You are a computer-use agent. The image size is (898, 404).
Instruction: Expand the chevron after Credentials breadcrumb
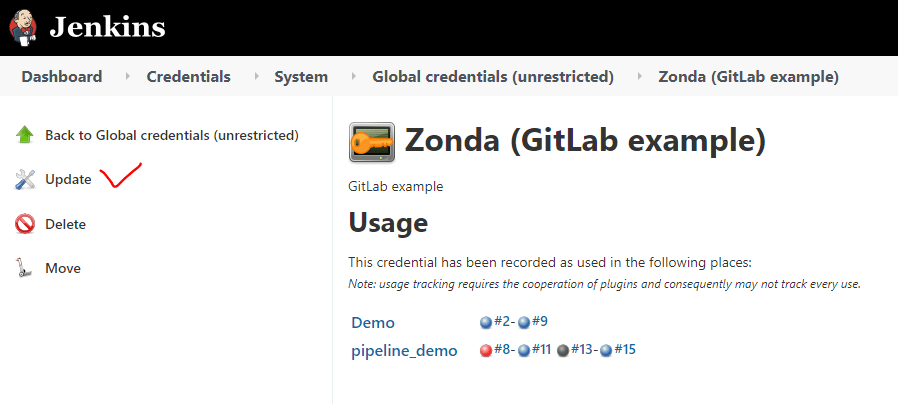point(255,76)
